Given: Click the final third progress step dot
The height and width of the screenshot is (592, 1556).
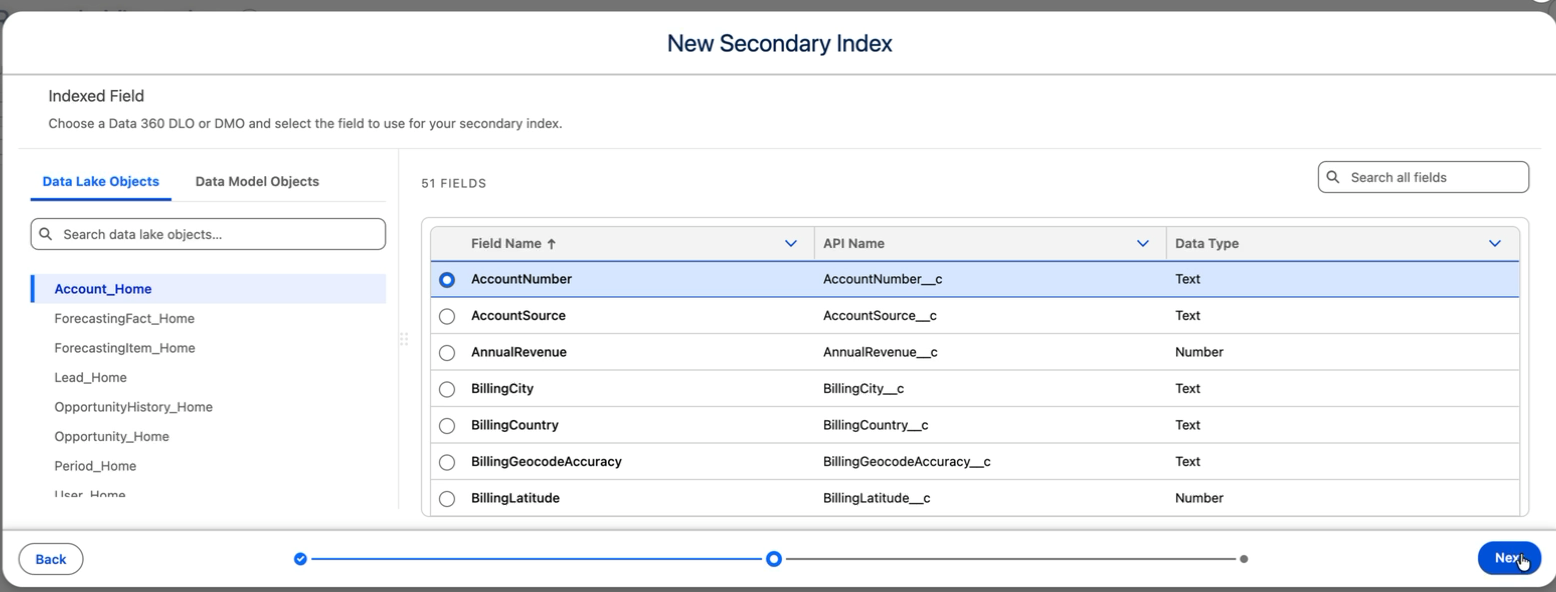Looking at the screenshot, I should coord(1244,559).
